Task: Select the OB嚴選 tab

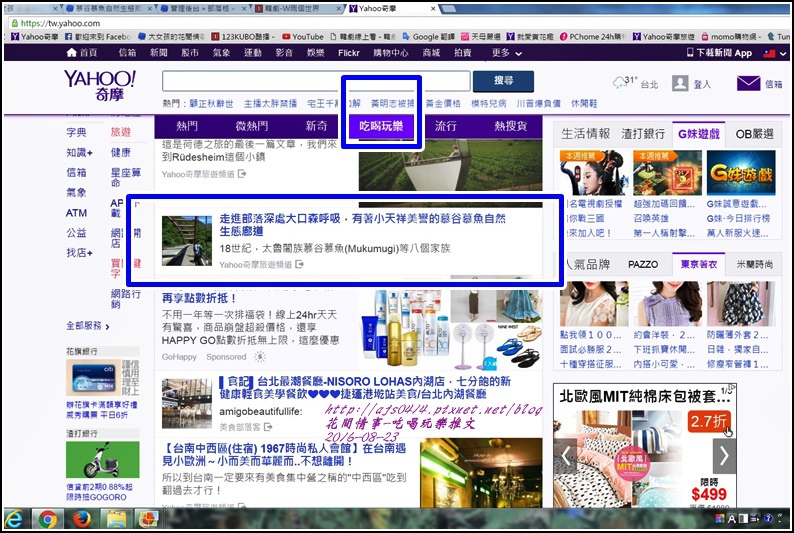Action: click(x=754, y=134)
